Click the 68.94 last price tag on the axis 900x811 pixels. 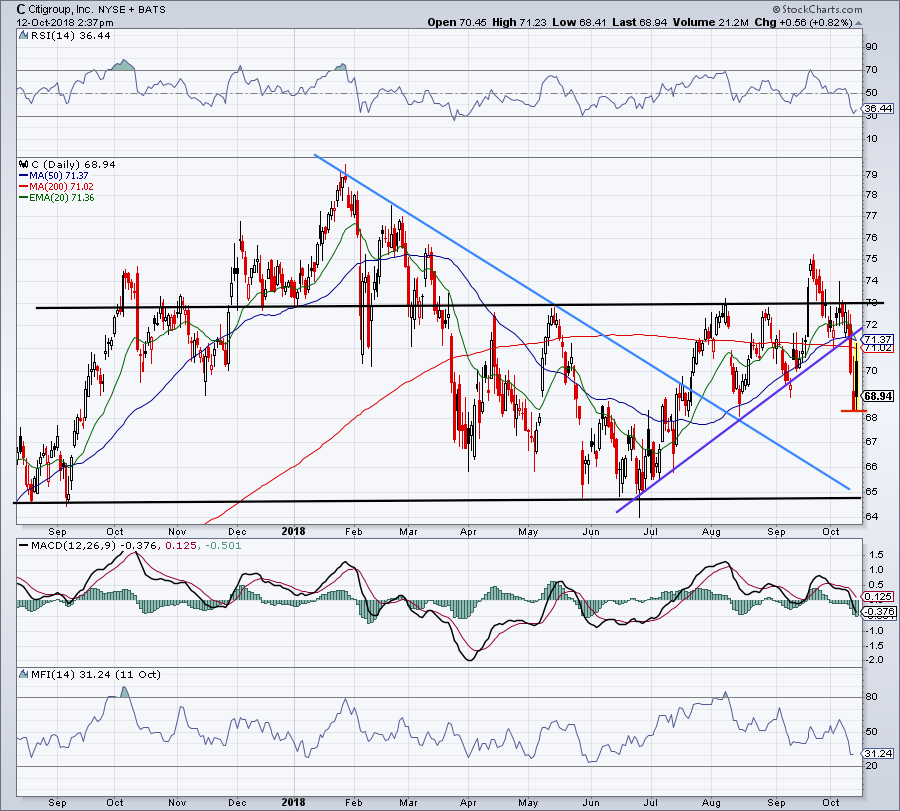pos(878,396)
